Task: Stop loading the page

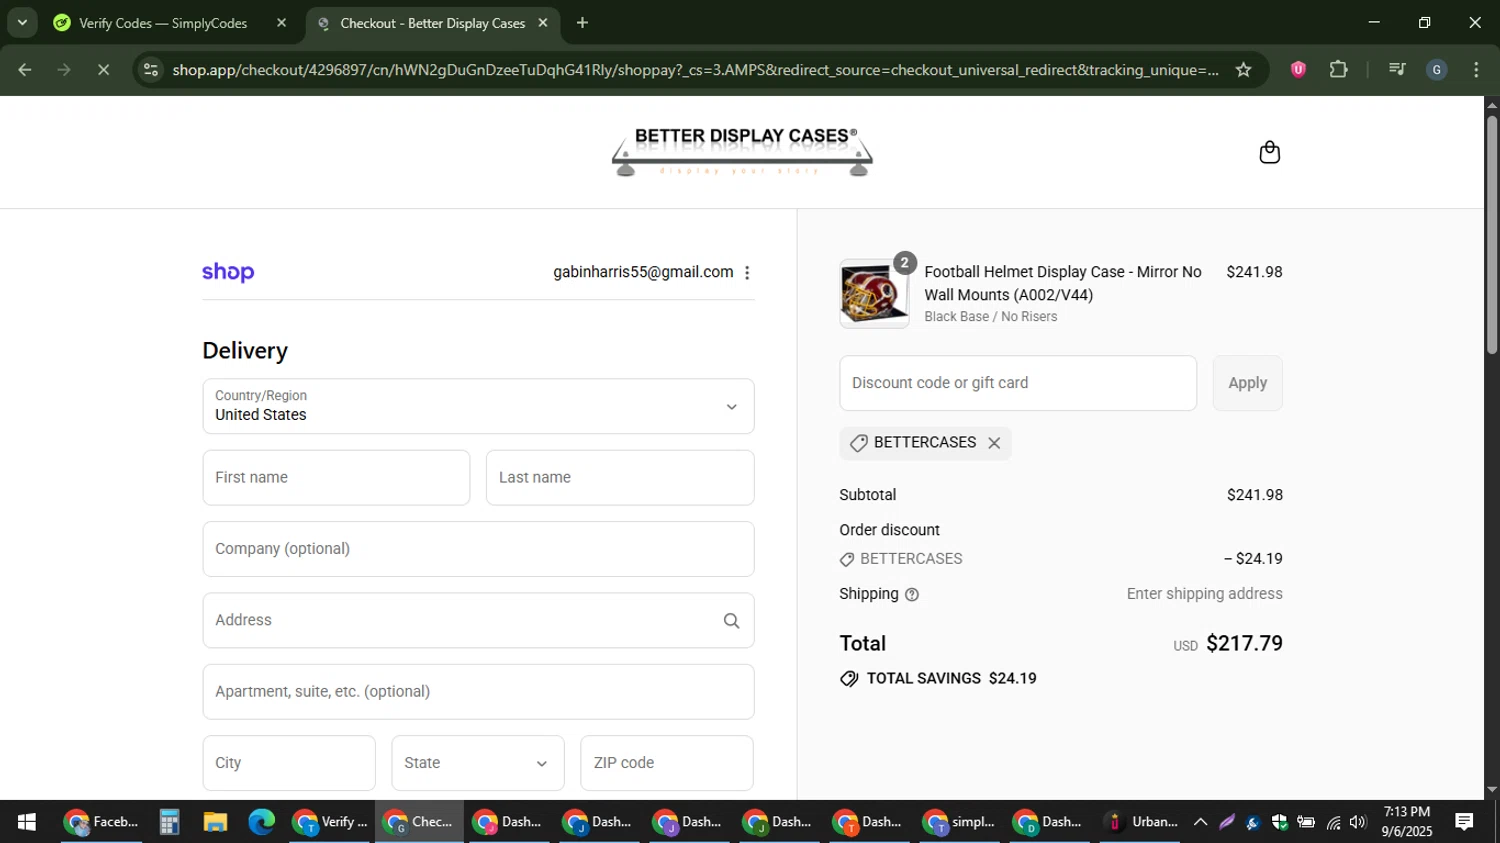Action: tap(103, 70)
